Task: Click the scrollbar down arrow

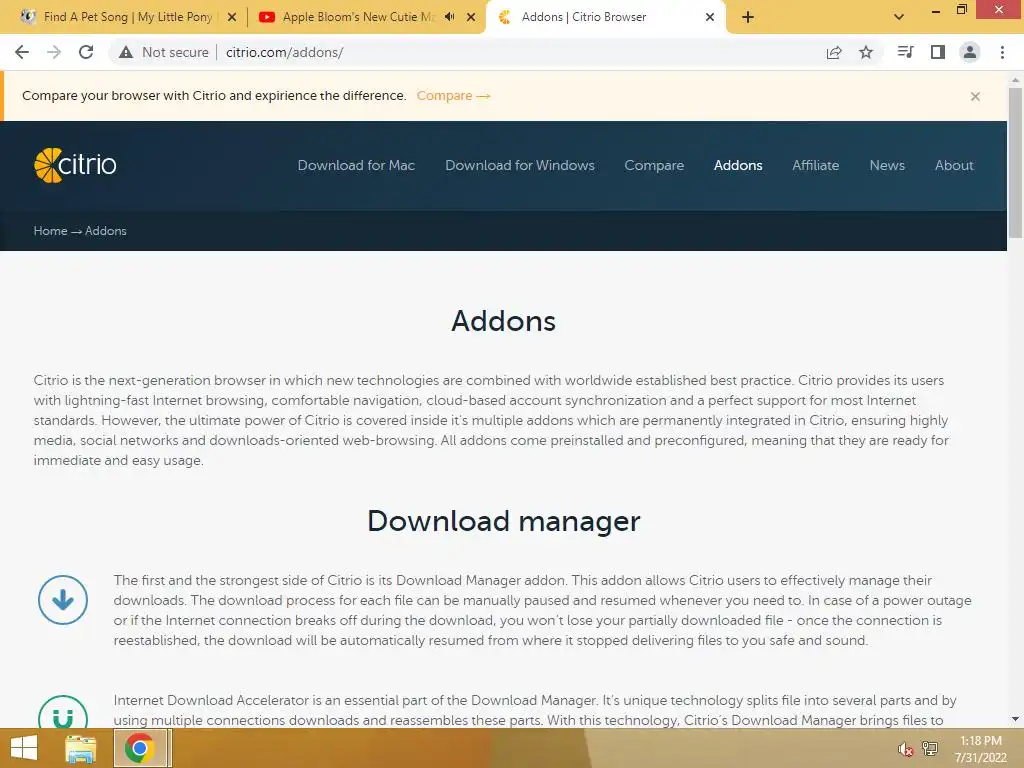Action: pyautogui.click(x=1015, y=719)
